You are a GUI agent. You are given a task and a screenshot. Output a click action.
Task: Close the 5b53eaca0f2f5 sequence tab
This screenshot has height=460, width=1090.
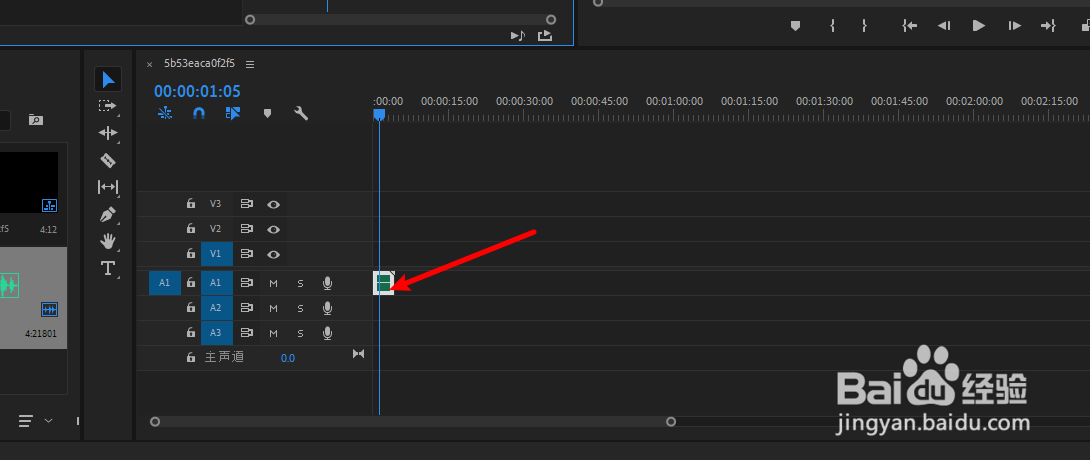pyautogui.click(x=149, y=64)
